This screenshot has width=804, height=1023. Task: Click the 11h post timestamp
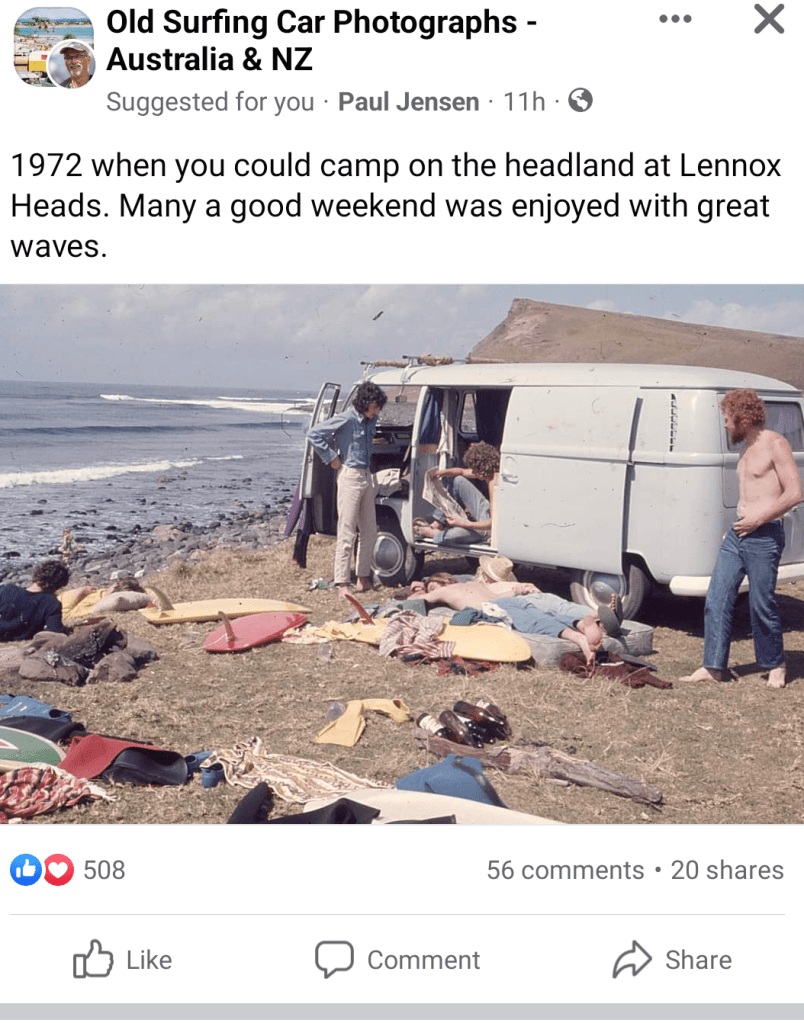[524, 102]
